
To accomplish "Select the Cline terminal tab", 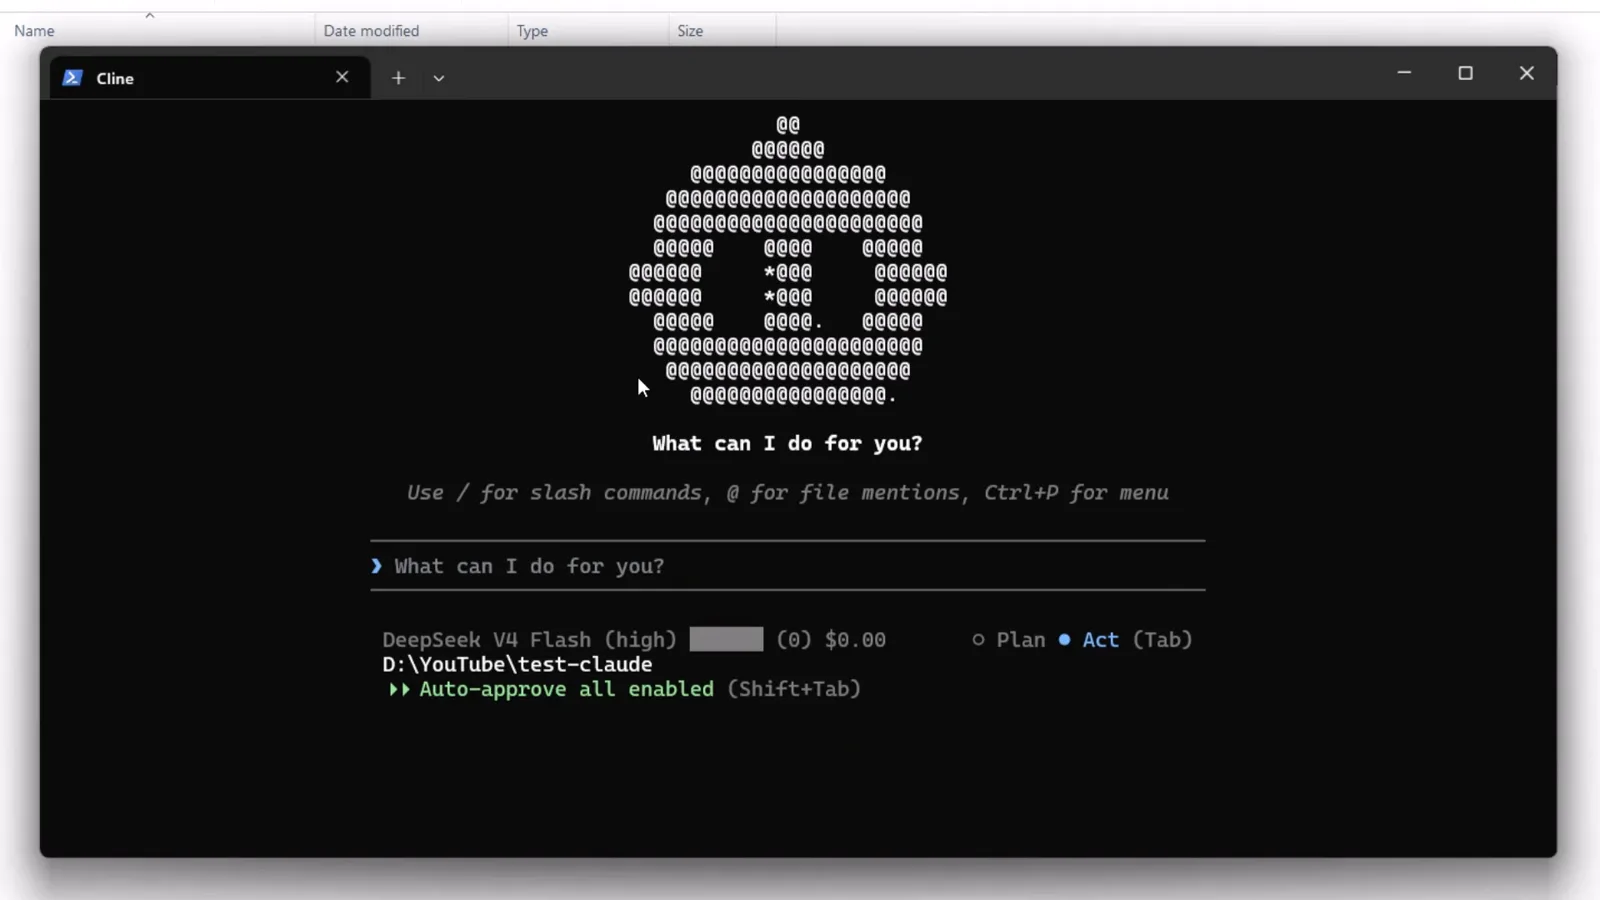I will 210,78.
